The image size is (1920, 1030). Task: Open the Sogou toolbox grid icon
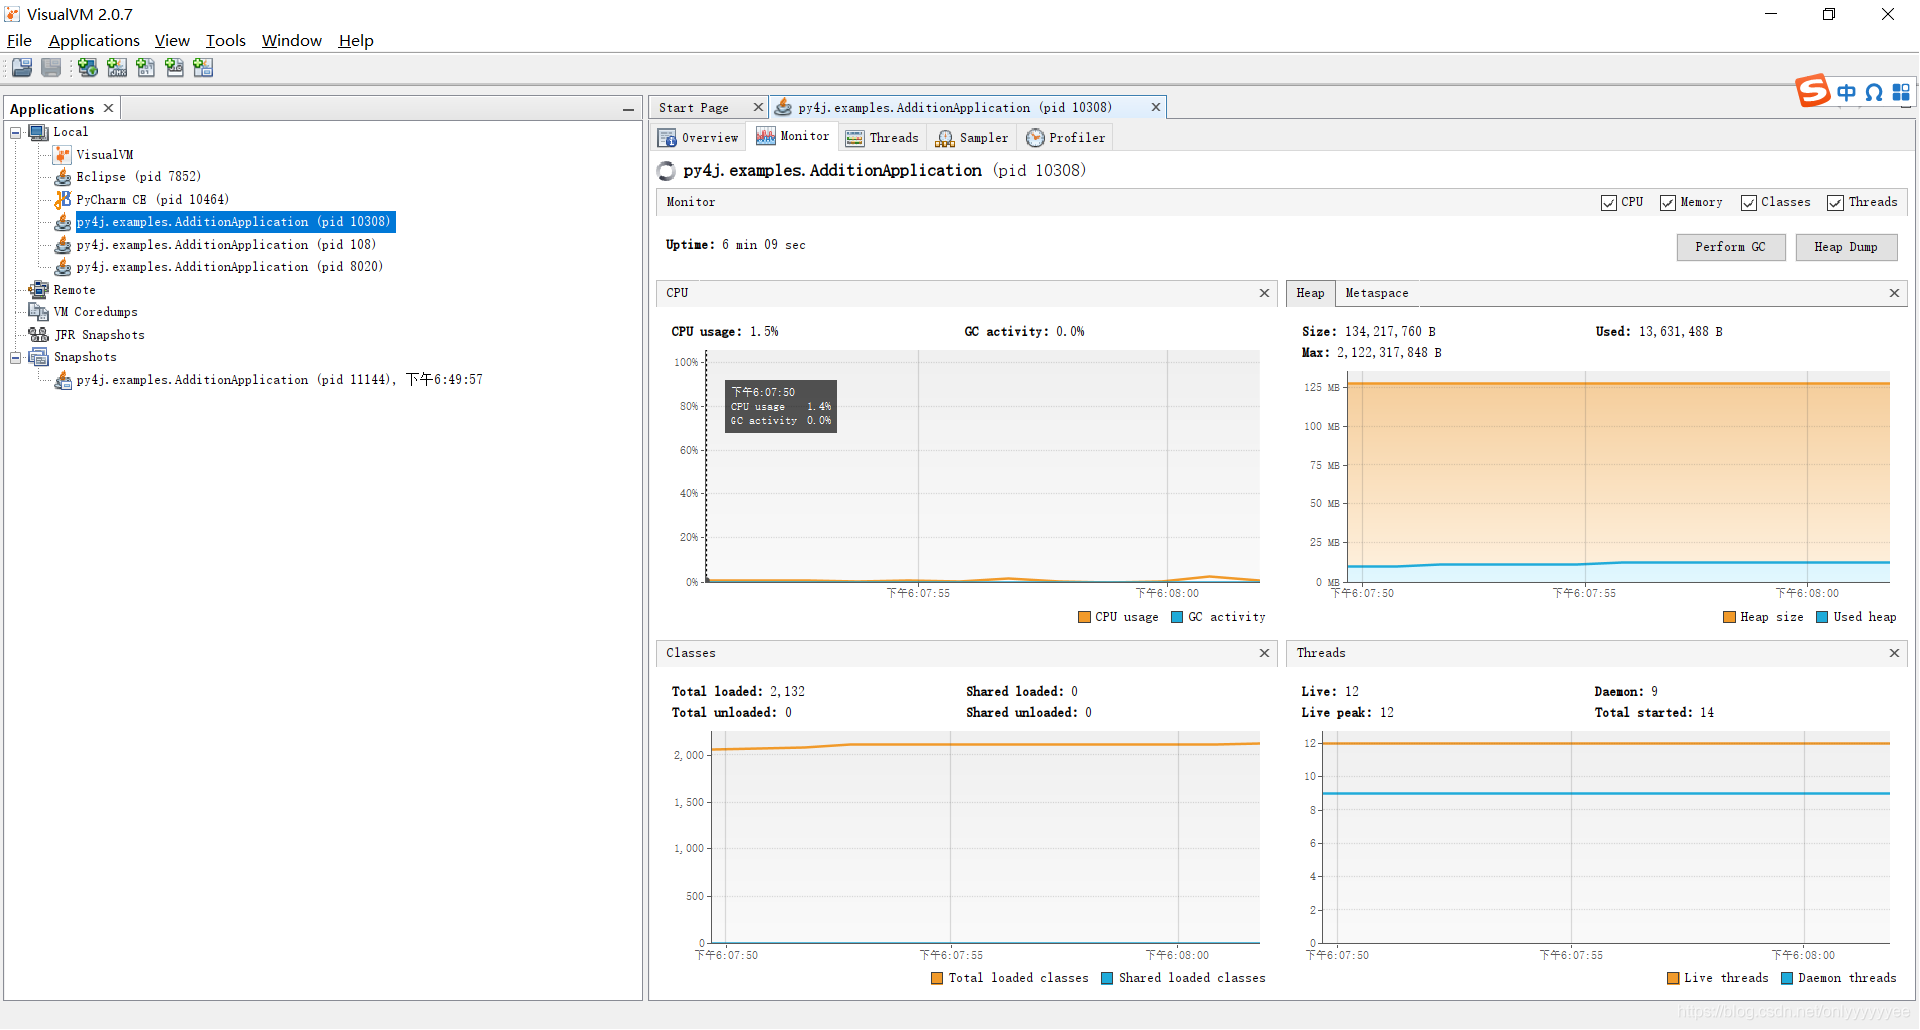pyautogui.click(x=1901, y=92)
